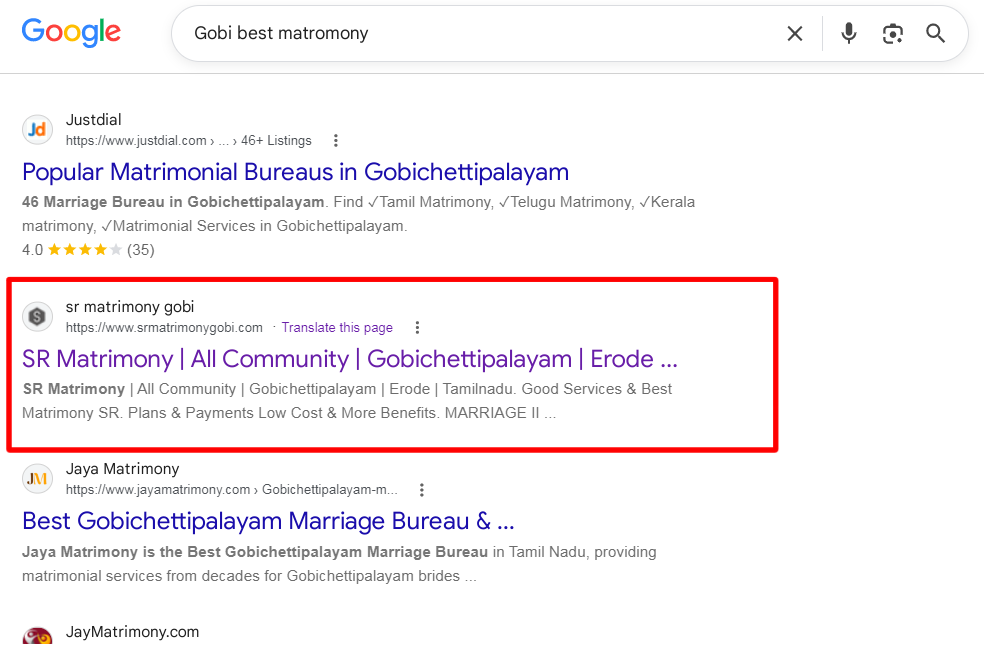The width and height of the screenshot is (984, 650).
Task: Open the three-dot menu for the jayamatrimony.com result
Action: tap(422, 490)
